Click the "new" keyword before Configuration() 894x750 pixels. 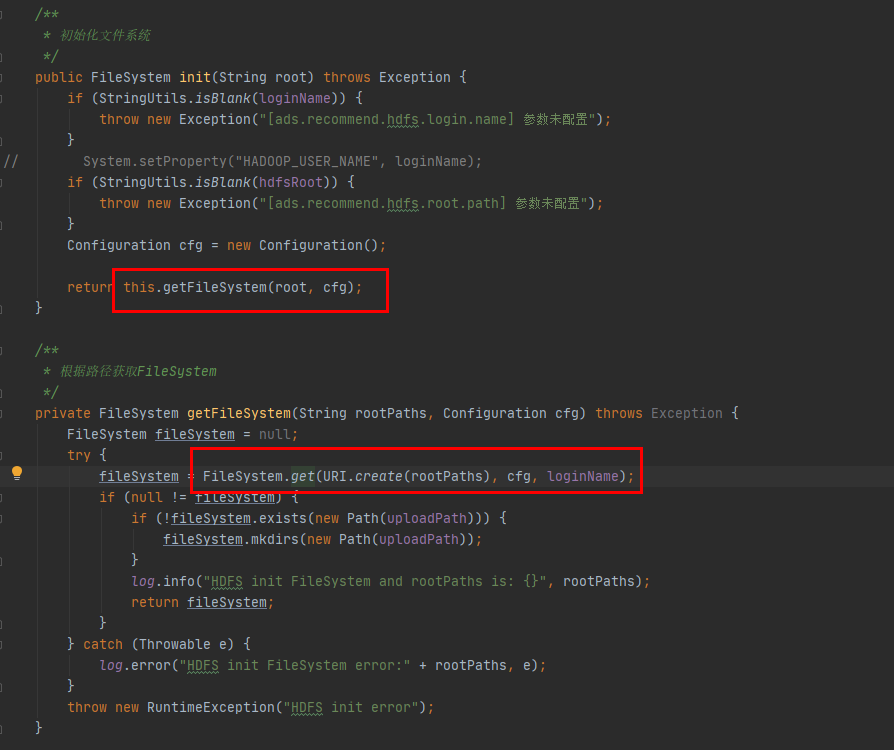239,246
